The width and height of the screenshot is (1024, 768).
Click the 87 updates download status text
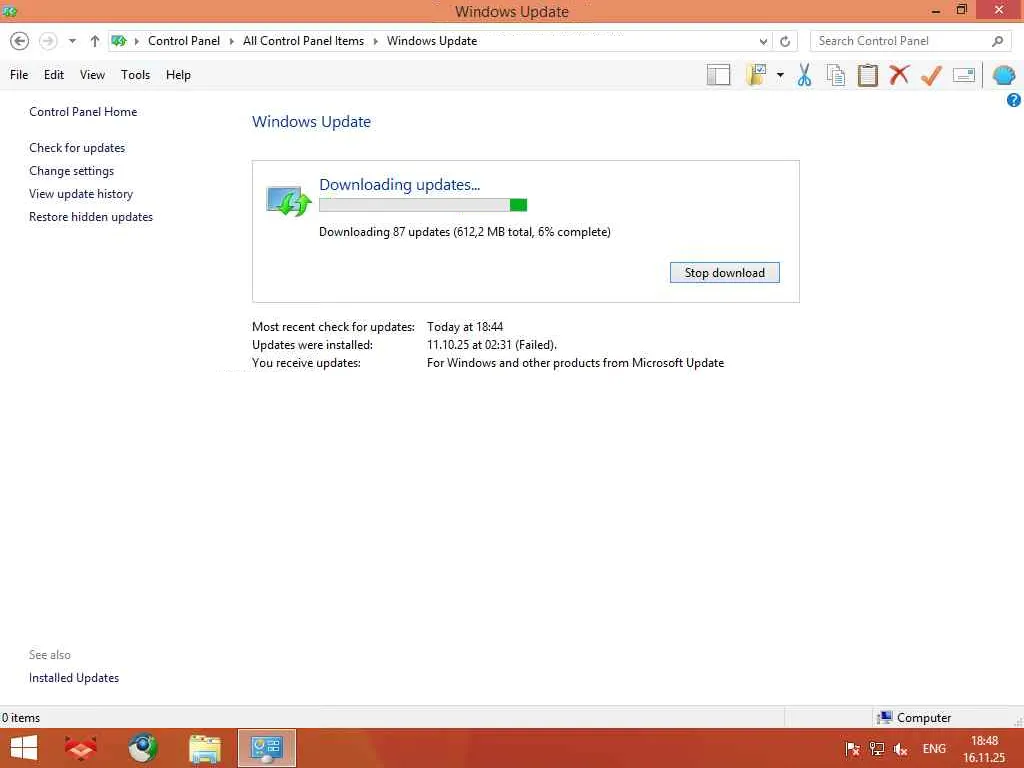[x=465, y=232]
